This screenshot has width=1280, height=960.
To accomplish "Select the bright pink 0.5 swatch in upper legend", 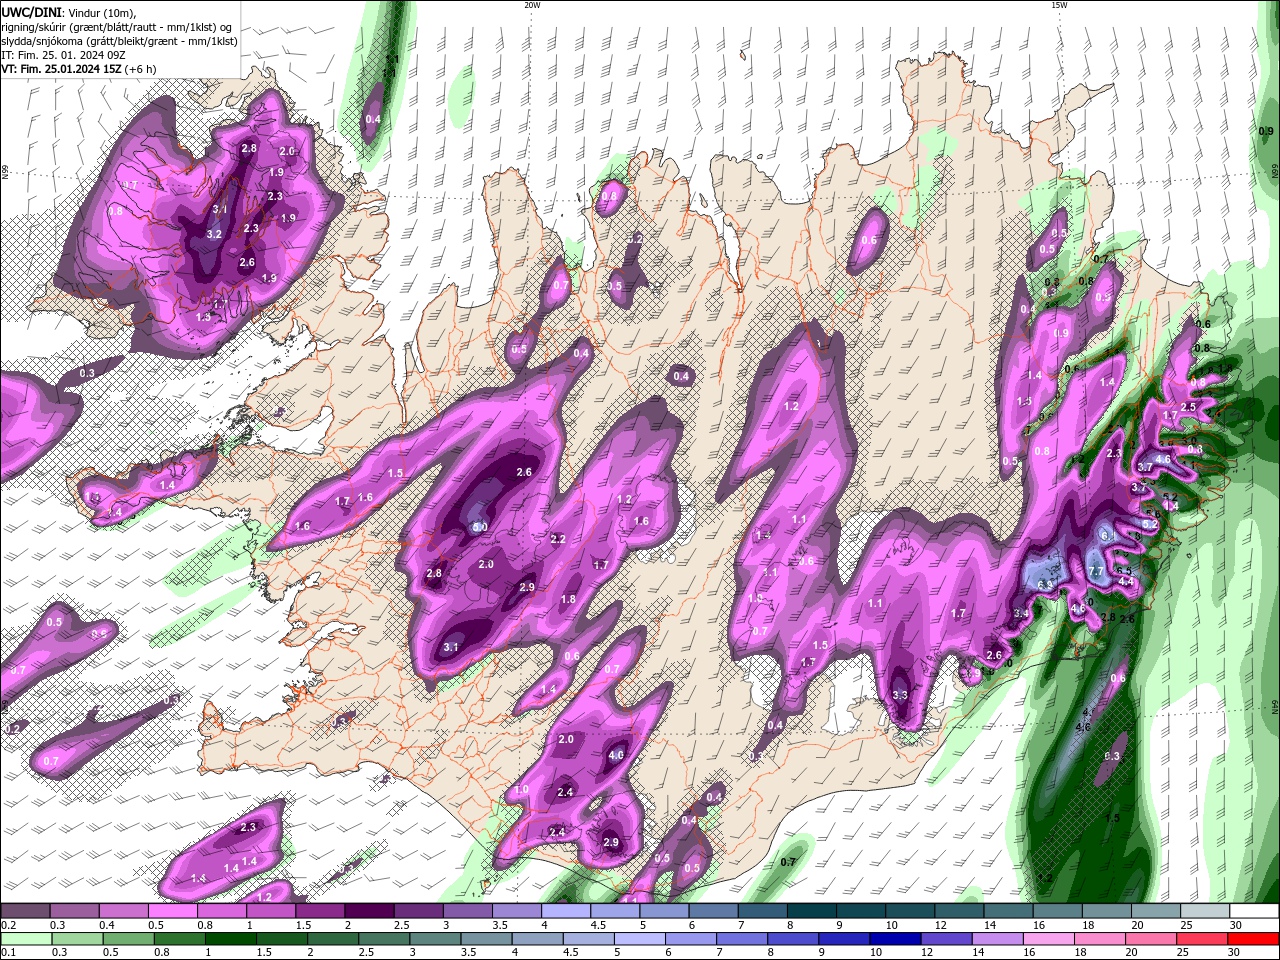I will pyautogui.click(x=173, y=911).
